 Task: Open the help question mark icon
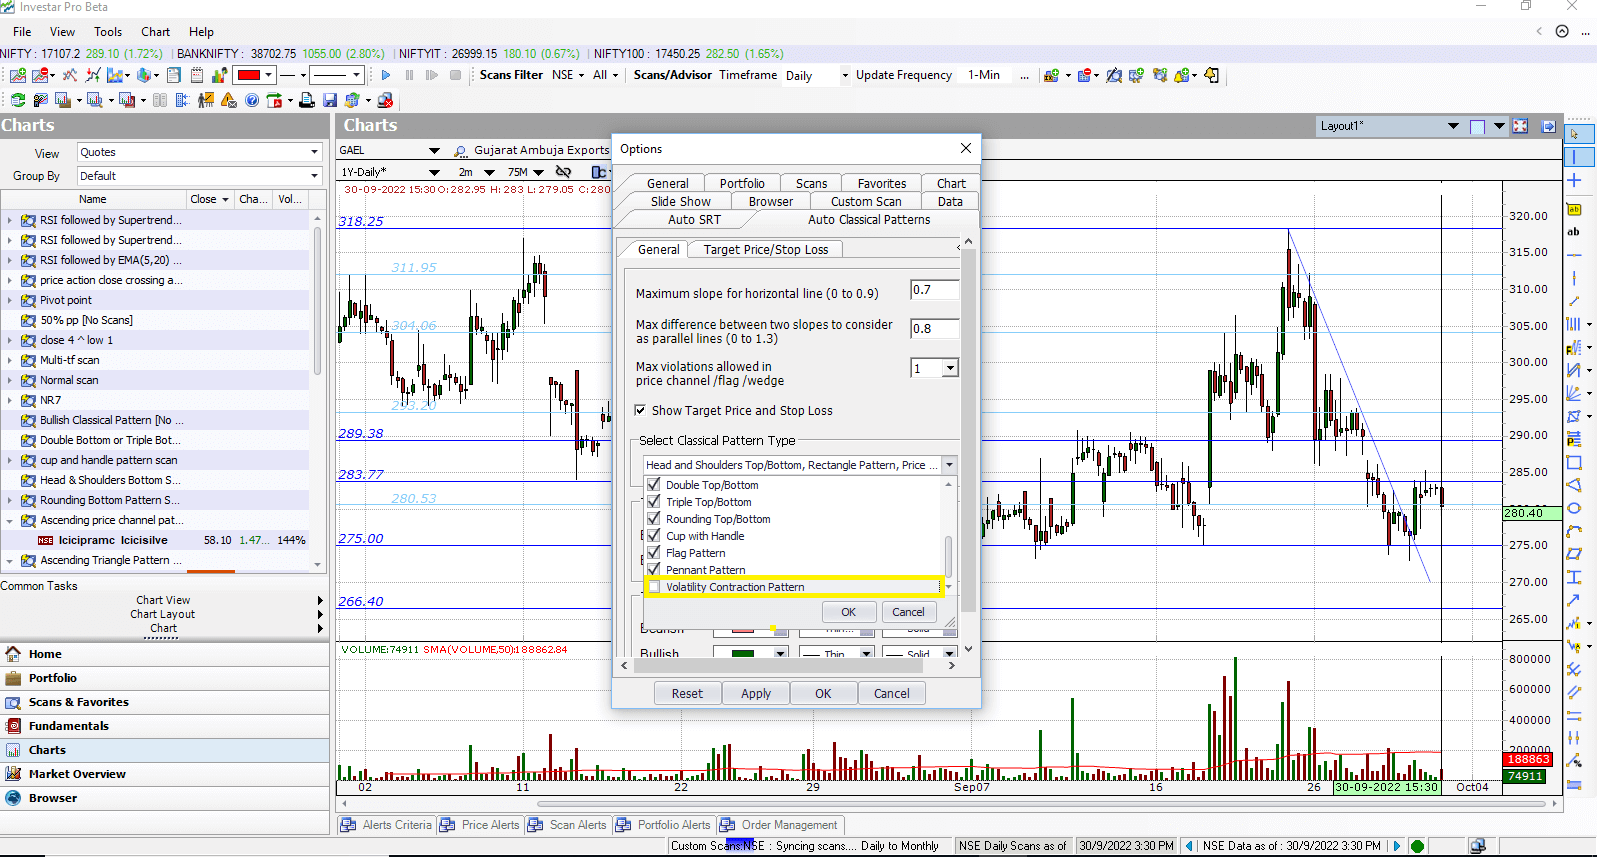(x=252, y=100)
